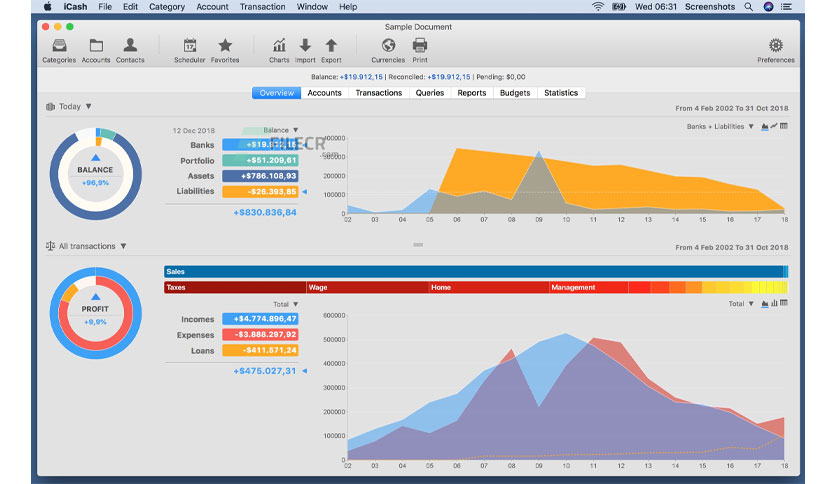836x484 pixels.
Task: Open the Balance column dropdown
Action: point(295,130)
